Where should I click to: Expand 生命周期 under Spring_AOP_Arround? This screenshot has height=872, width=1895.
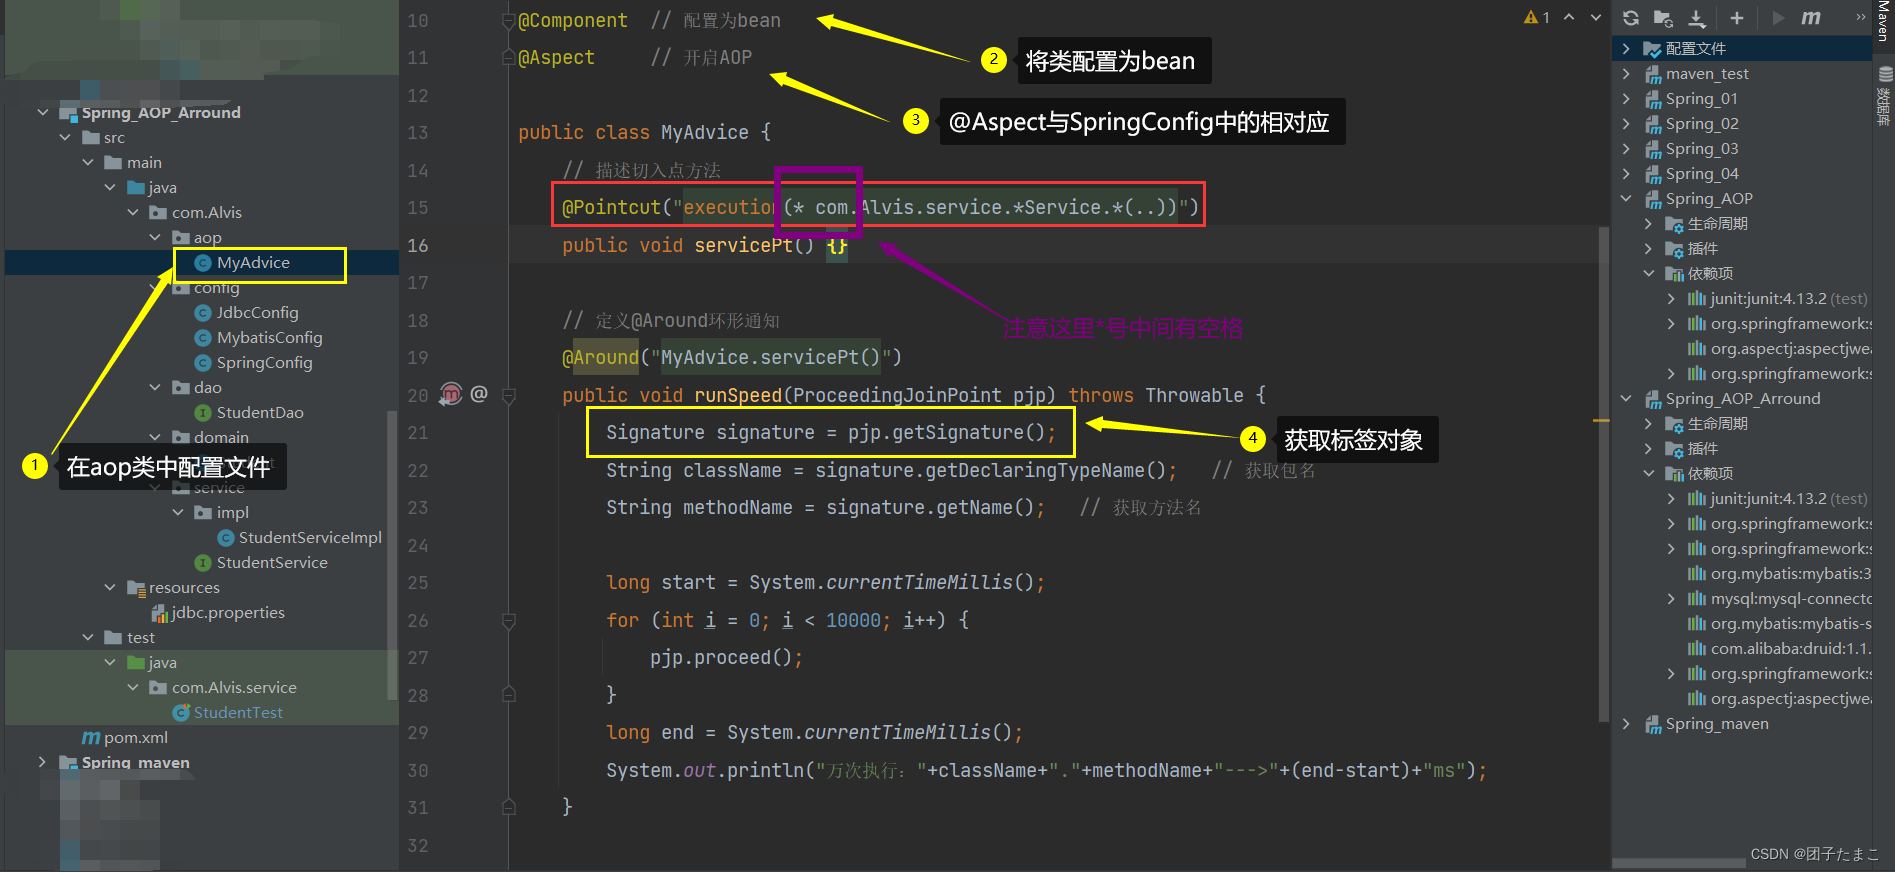pos(1648,423)
